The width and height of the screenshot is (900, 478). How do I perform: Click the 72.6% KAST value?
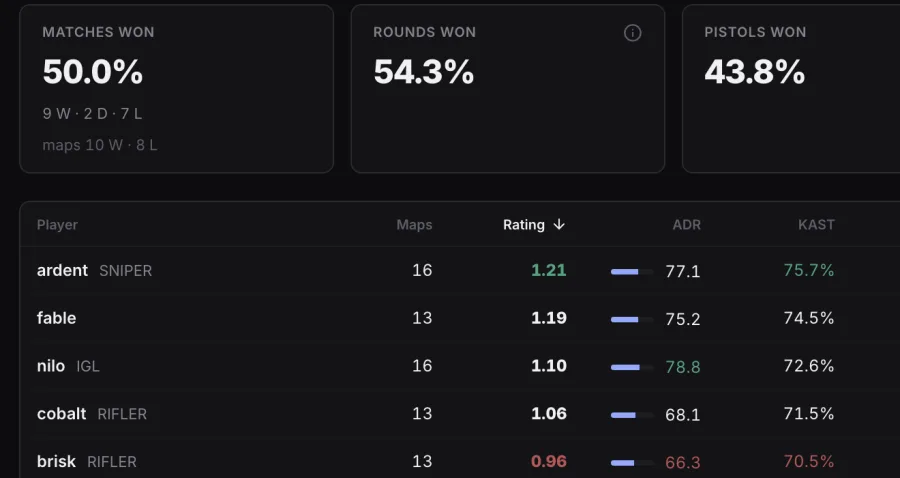809,366
